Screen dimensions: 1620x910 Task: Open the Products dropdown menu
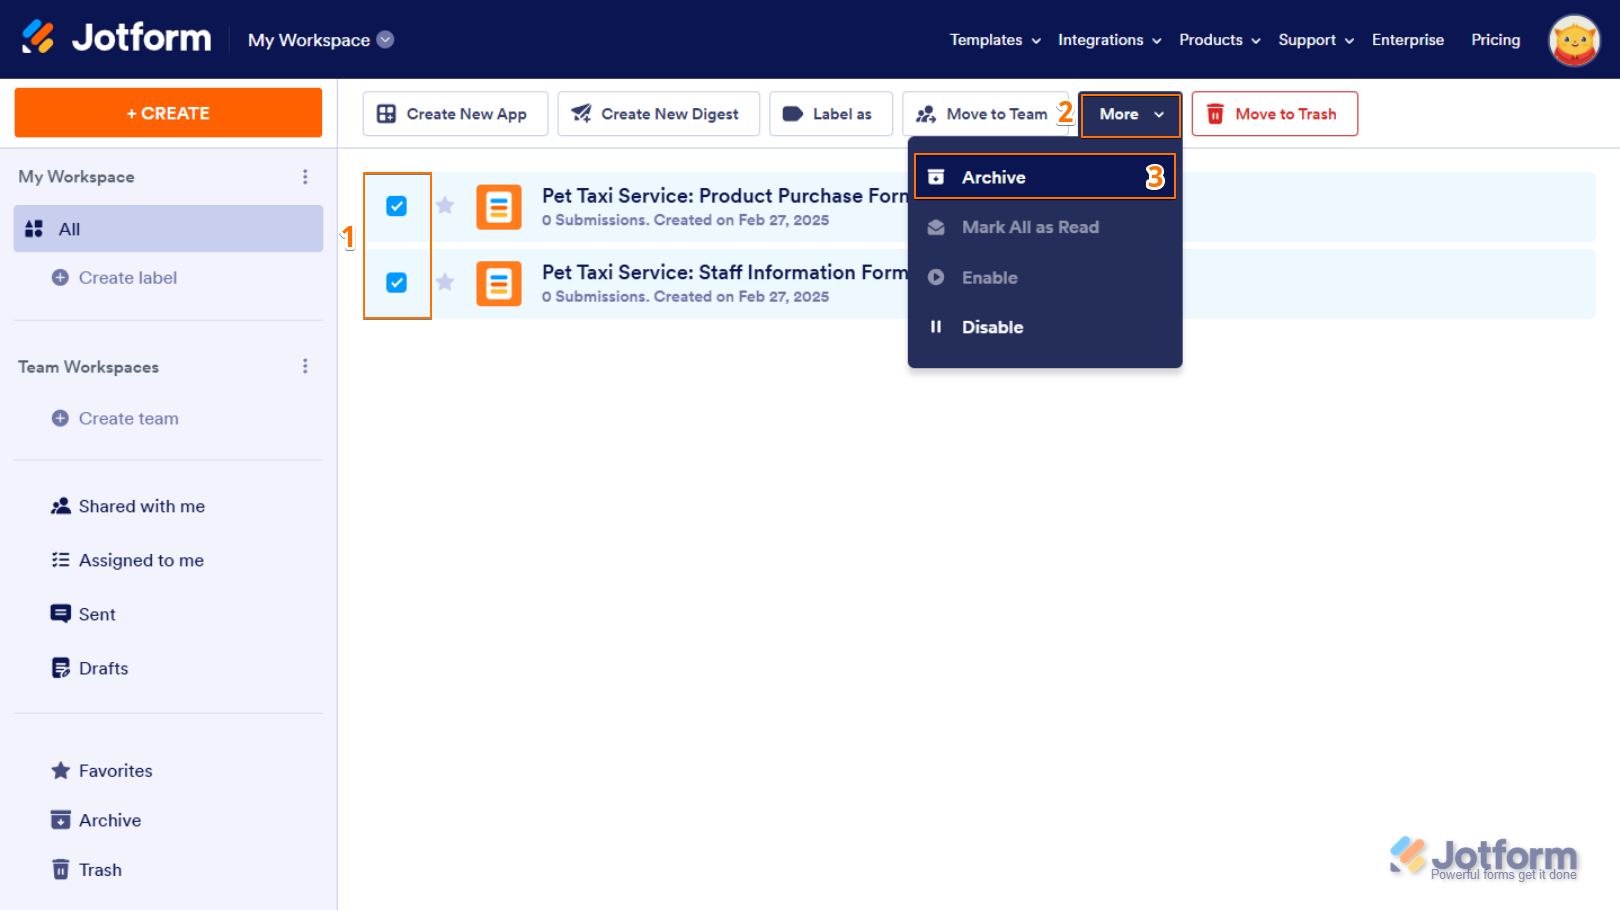point(1219,40)
